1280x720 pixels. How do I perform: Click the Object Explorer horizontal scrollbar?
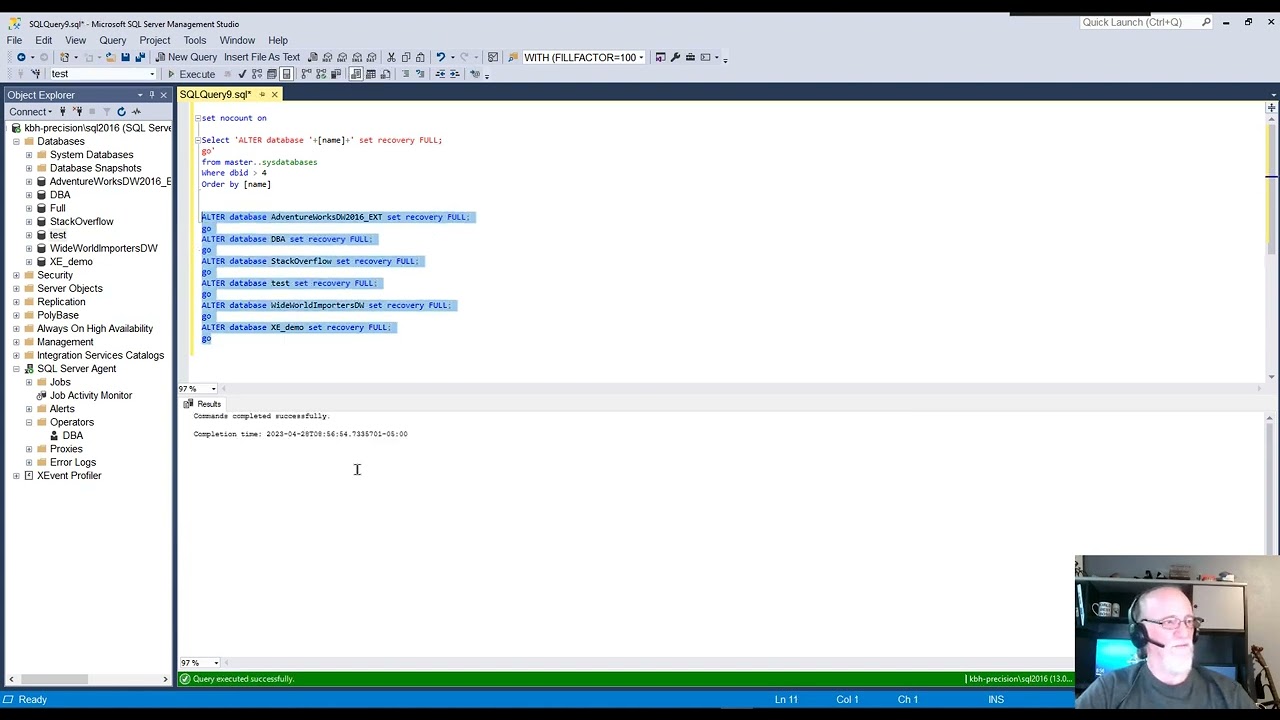pyautogui.click(x=88, y=680)
